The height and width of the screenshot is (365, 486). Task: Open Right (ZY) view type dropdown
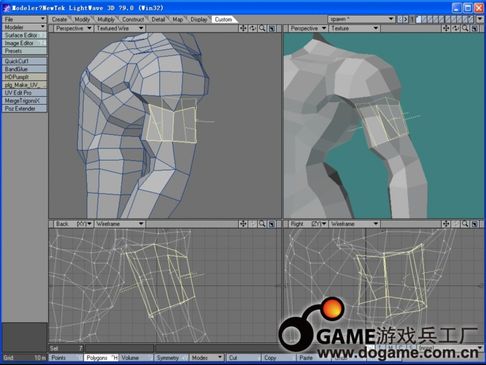coord(308,224)
